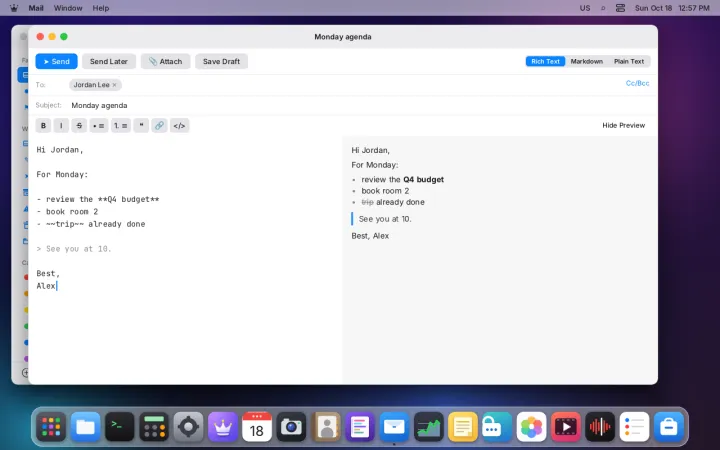Switch compose mode to Plain Text
720x450 pixels.
click(x=629, y=62)
